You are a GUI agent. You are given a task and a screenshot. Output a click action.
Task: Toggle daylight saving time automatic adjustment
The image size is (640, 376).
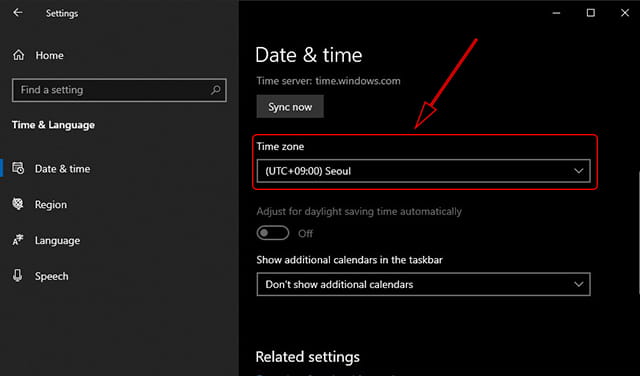click(273, 233)
